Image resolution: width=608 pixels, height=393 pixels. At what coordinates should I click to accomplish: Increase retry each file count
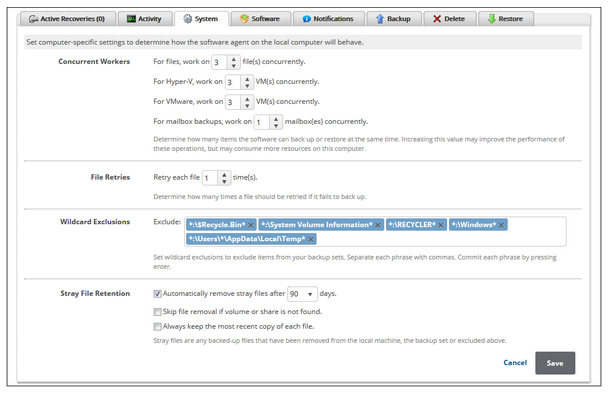pyautogui.click(x=224, y=175)
